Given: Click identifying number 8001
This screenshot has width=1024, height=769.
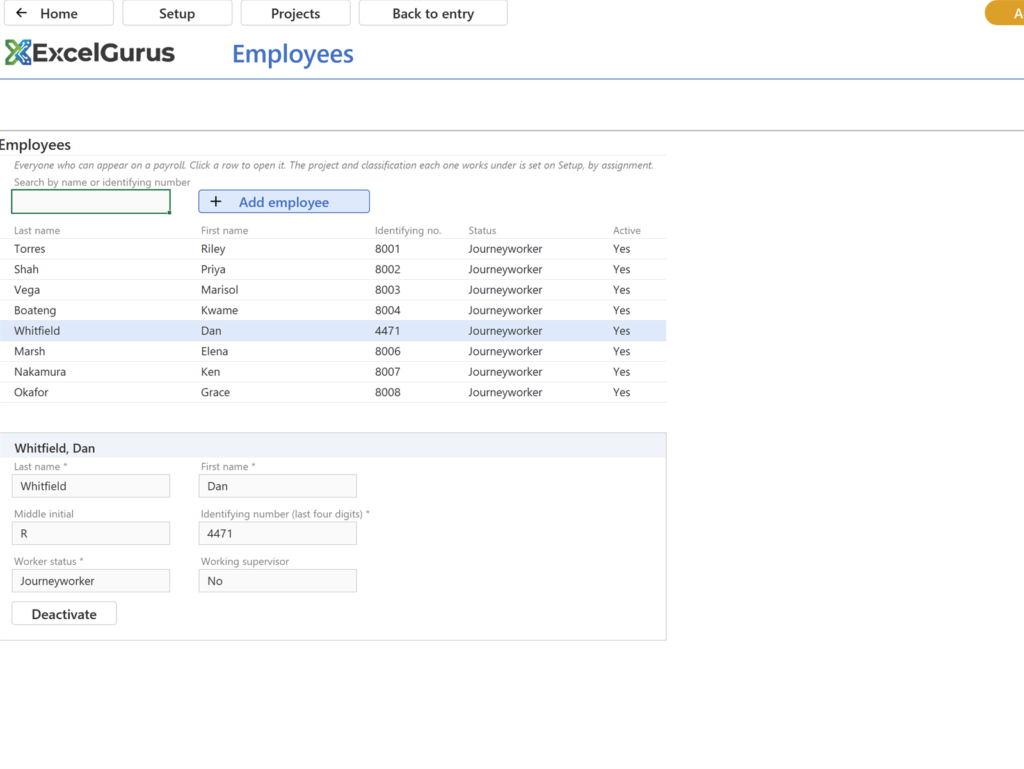Looking at the screenshot, I should coord(387,249).
